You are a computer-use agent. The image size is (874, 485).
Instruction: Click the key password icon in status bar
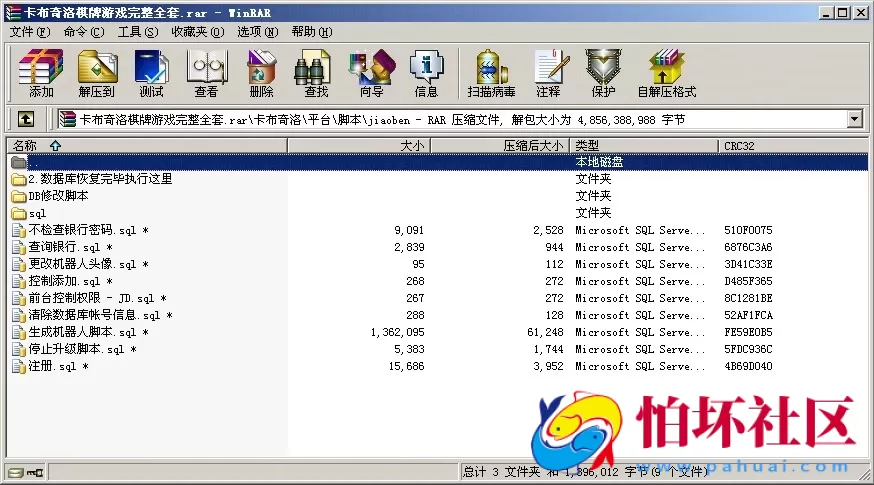[x=36, y=473]
